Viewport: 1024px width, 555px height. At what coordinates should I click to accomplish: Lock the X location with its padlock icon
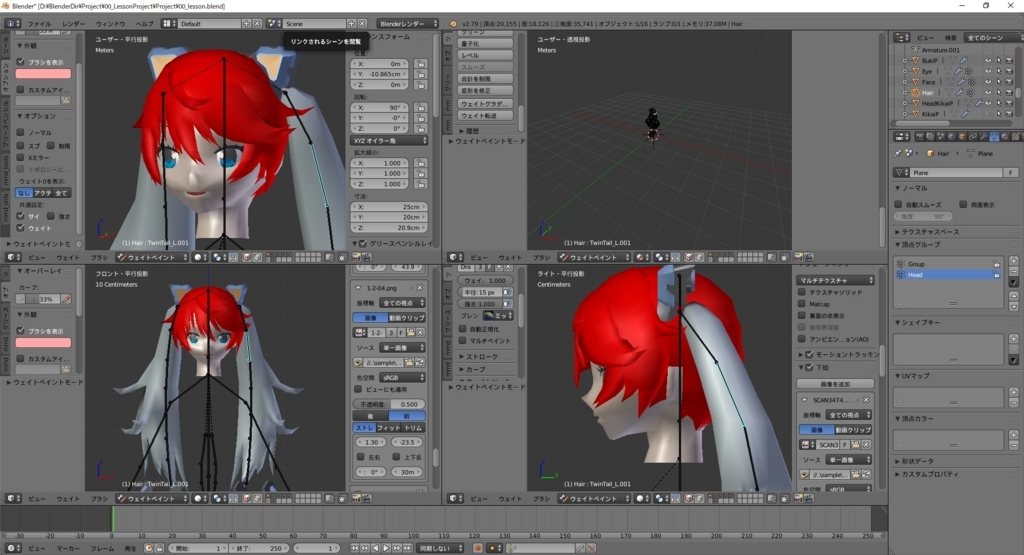pyautogui.click(x=421, y=64)
